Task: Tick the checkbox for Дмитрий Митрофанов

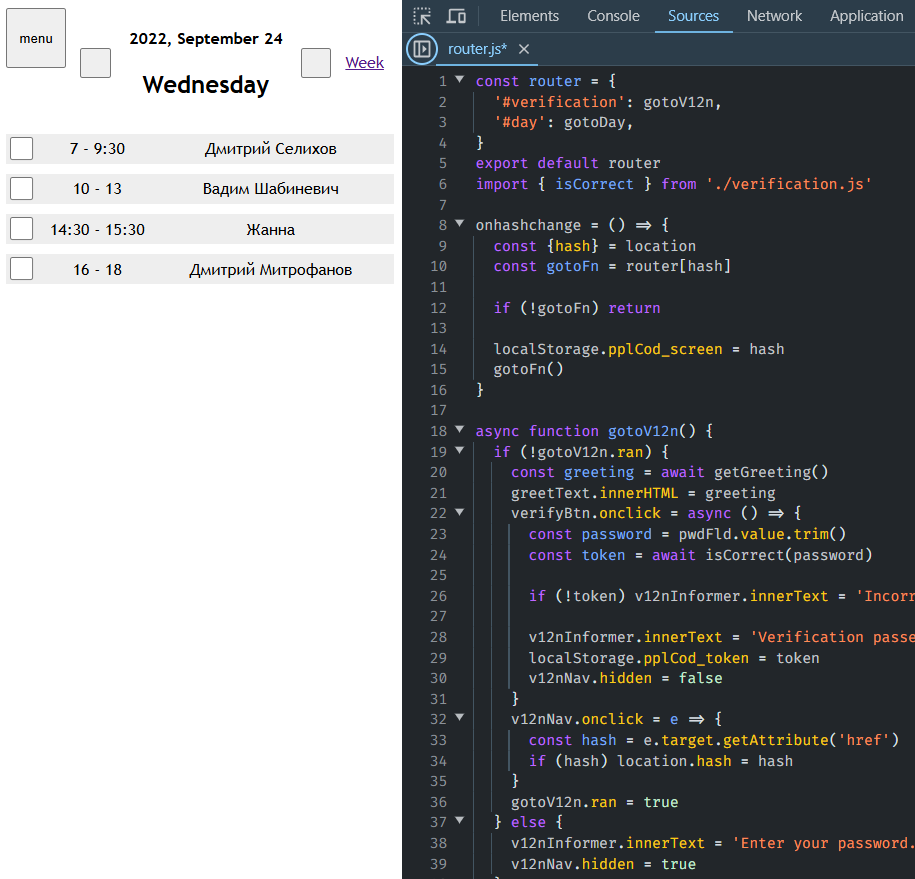Action: [22, 268]
